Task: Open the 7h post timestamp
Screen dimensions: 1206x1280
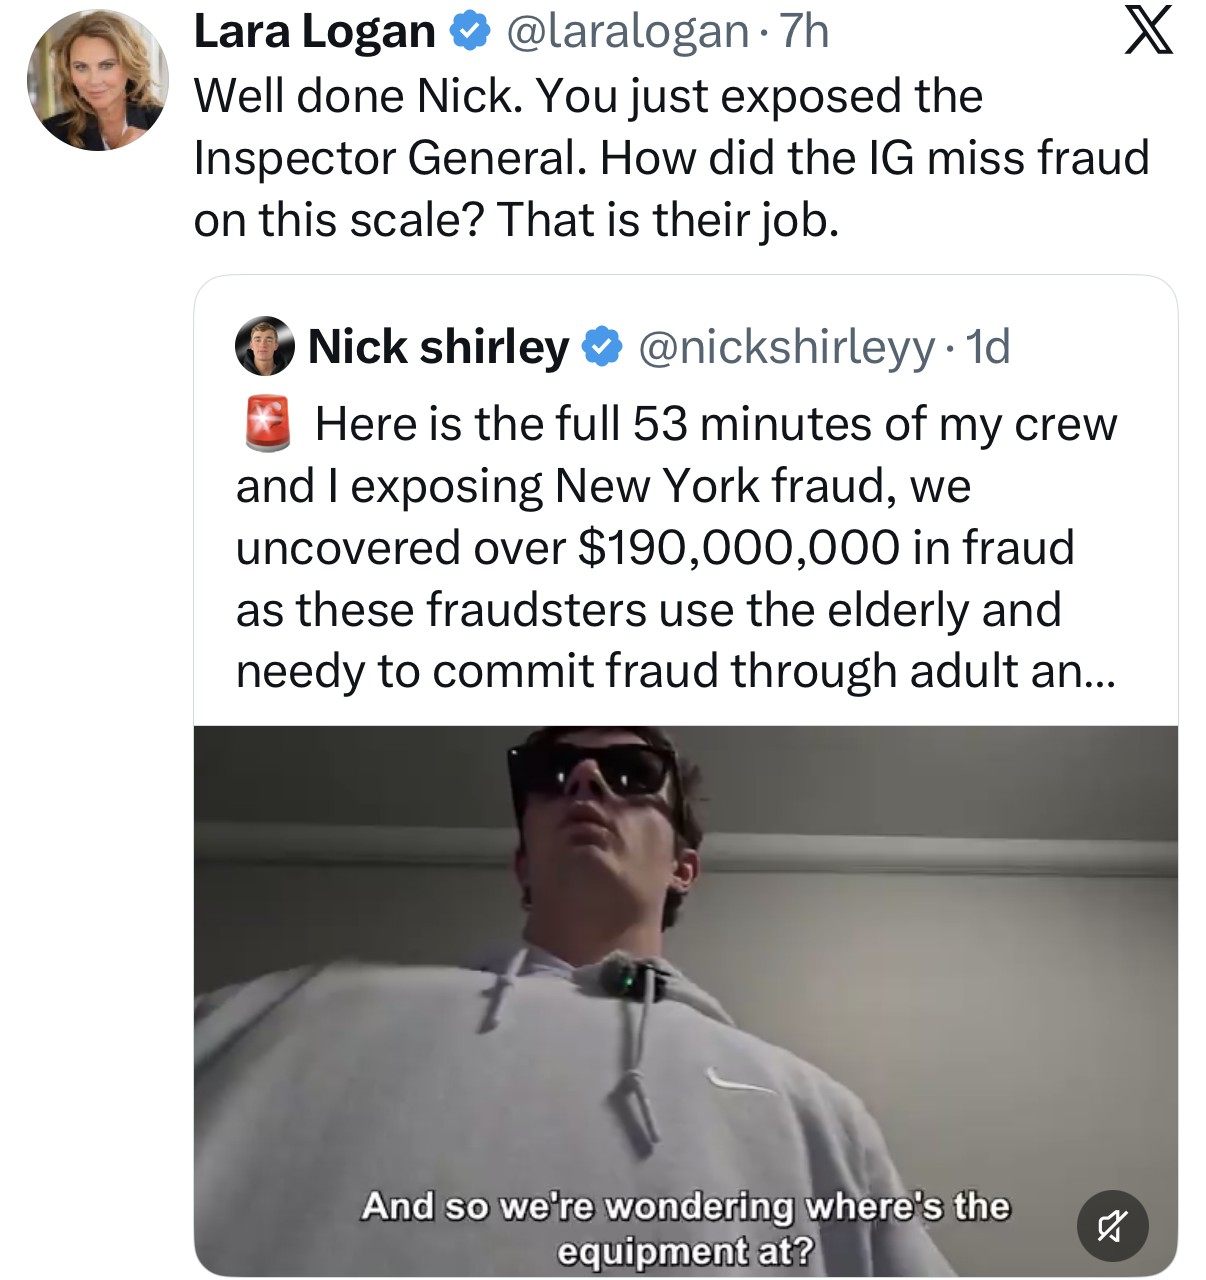Action: point(804,32)
